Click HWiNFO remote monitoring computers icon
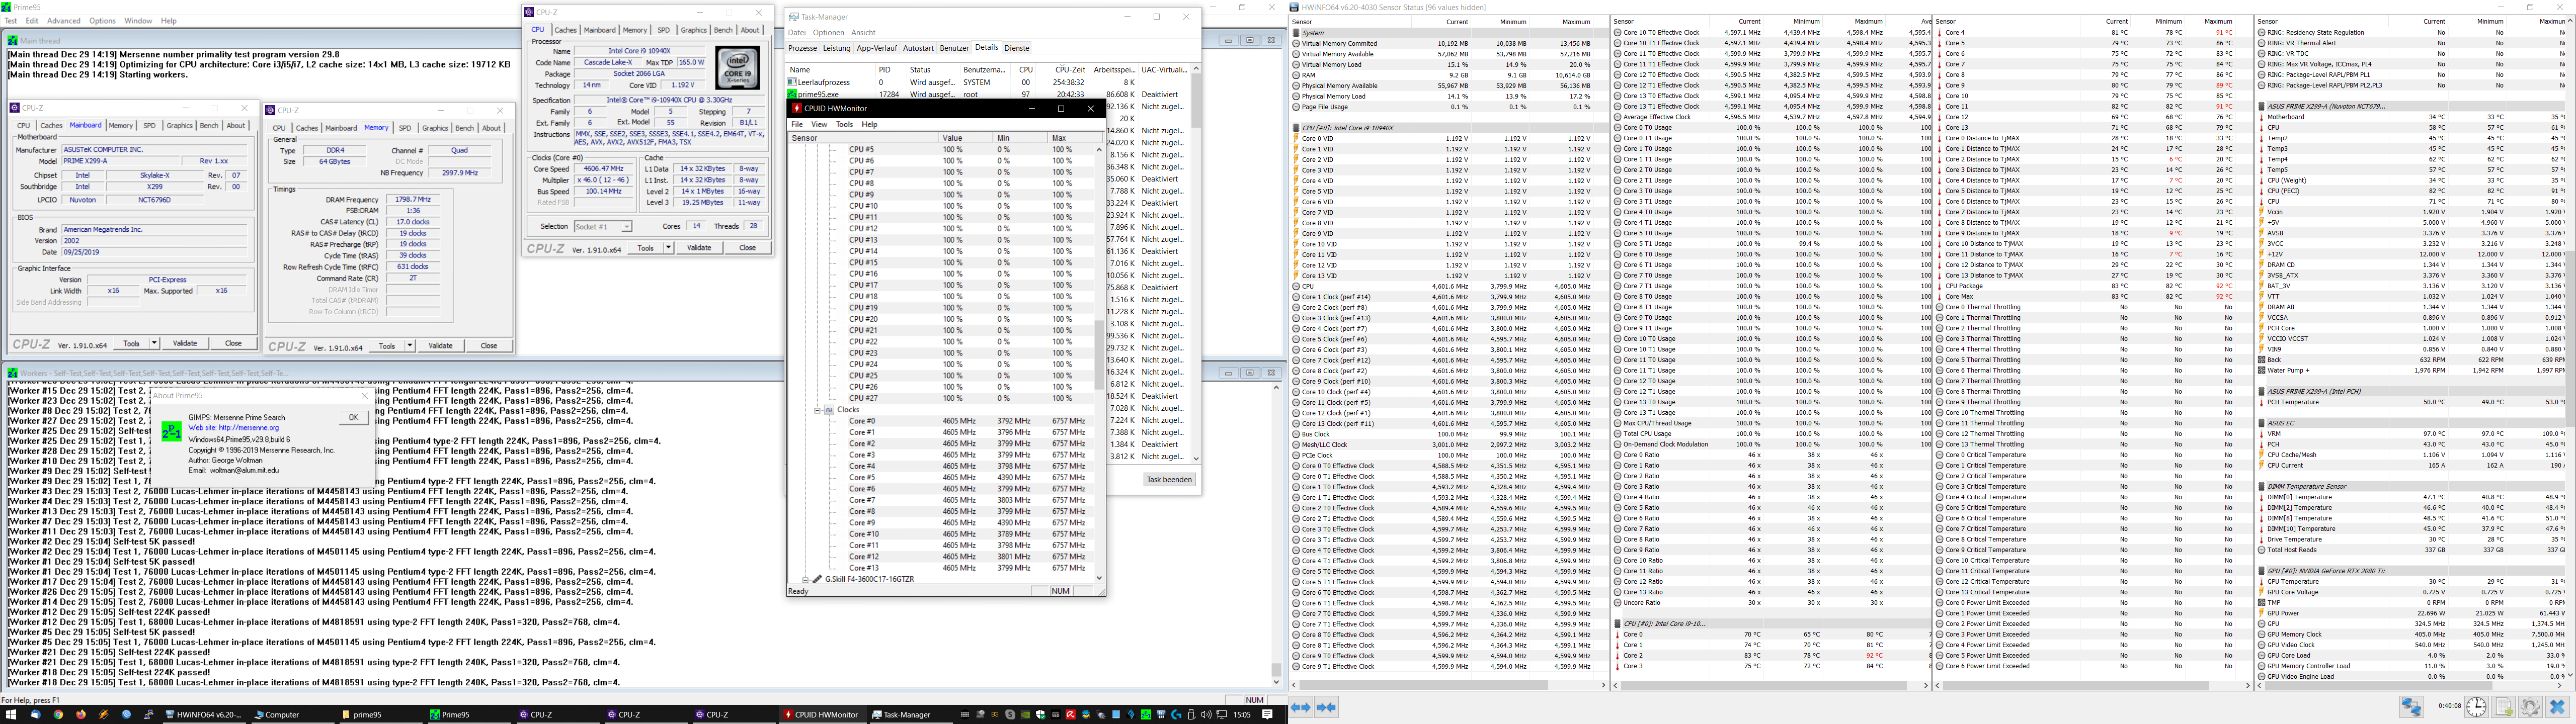2576x724 pixels. 2411,707
